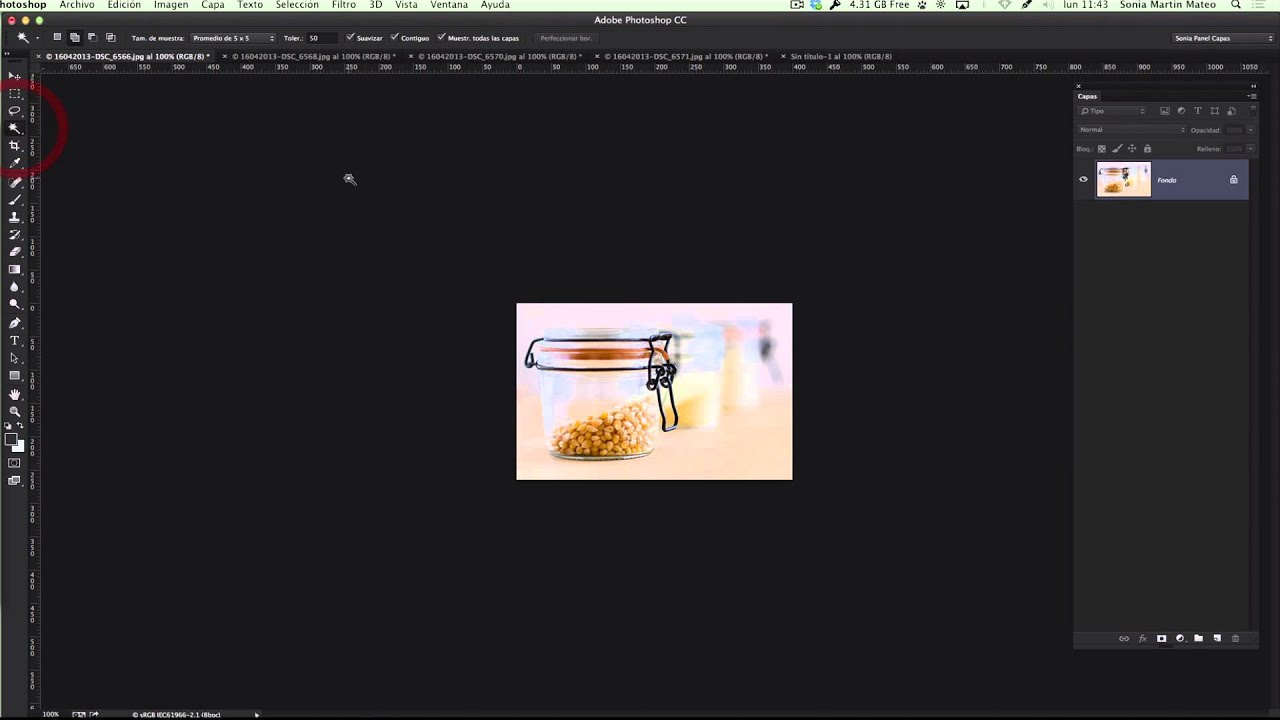This screenshot has width=1280, height=720.
Task: Add a layer mask
Action: pyautogui.click(x=1161, y=638)
